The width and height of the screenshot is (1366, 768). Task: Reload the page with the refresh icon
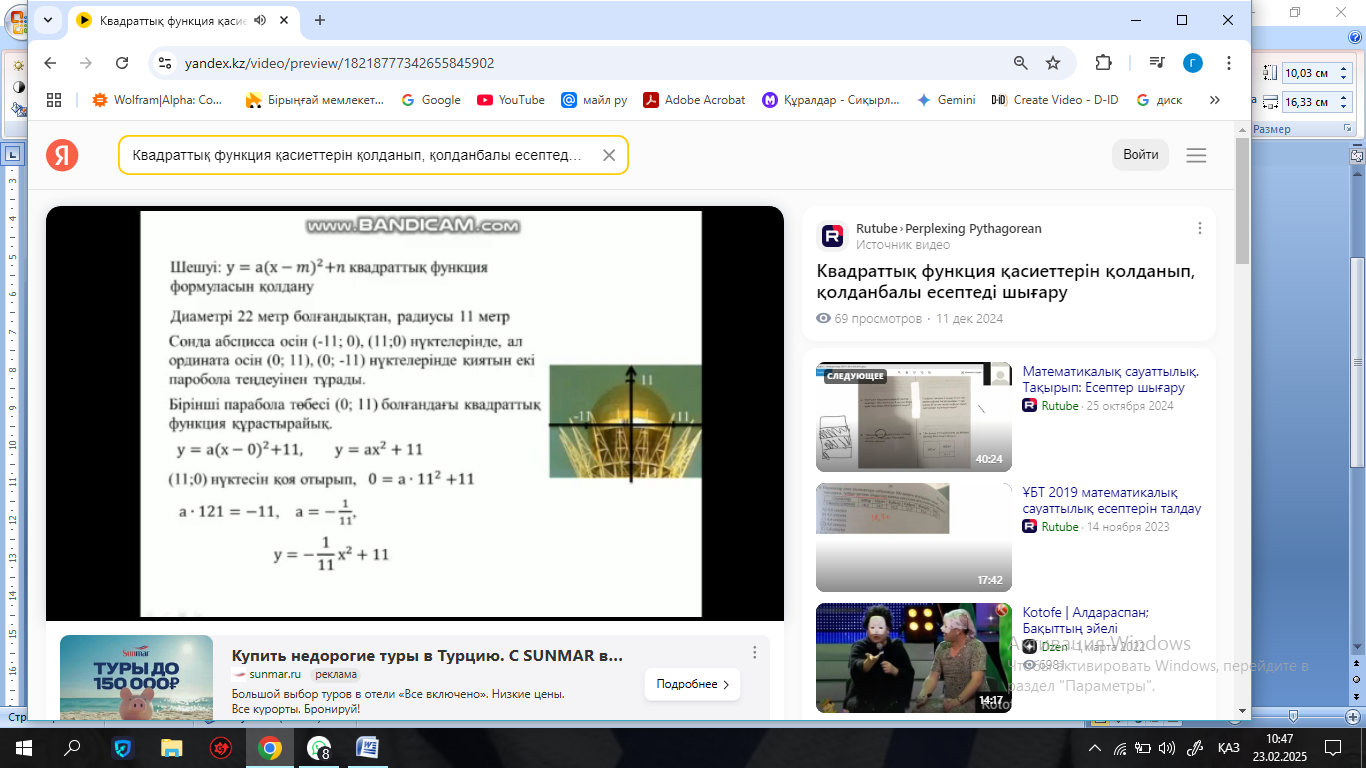click(122, 63)
